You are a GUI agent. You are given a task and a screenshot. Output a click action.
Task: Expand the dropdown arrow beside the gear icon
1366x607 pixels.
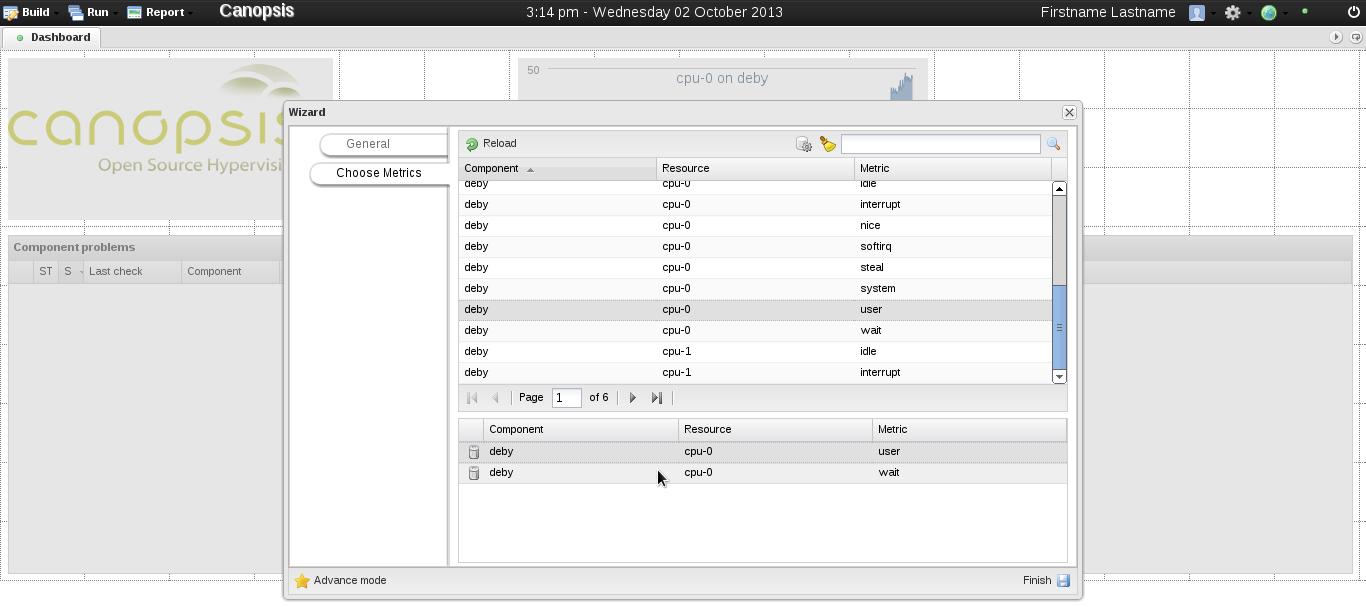pyautogui.click(x=1250, y=13)
